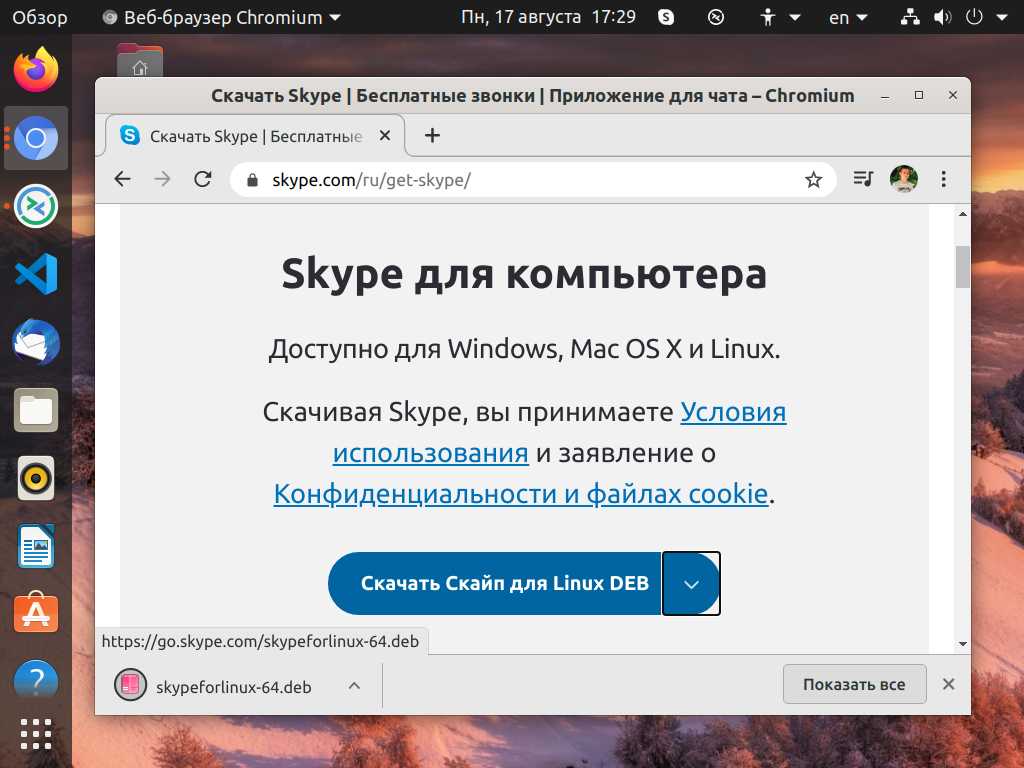The width and height of the screenshot is (1024, 768).
Task: Click the Показать все downloads button
Action: (854, 685)
